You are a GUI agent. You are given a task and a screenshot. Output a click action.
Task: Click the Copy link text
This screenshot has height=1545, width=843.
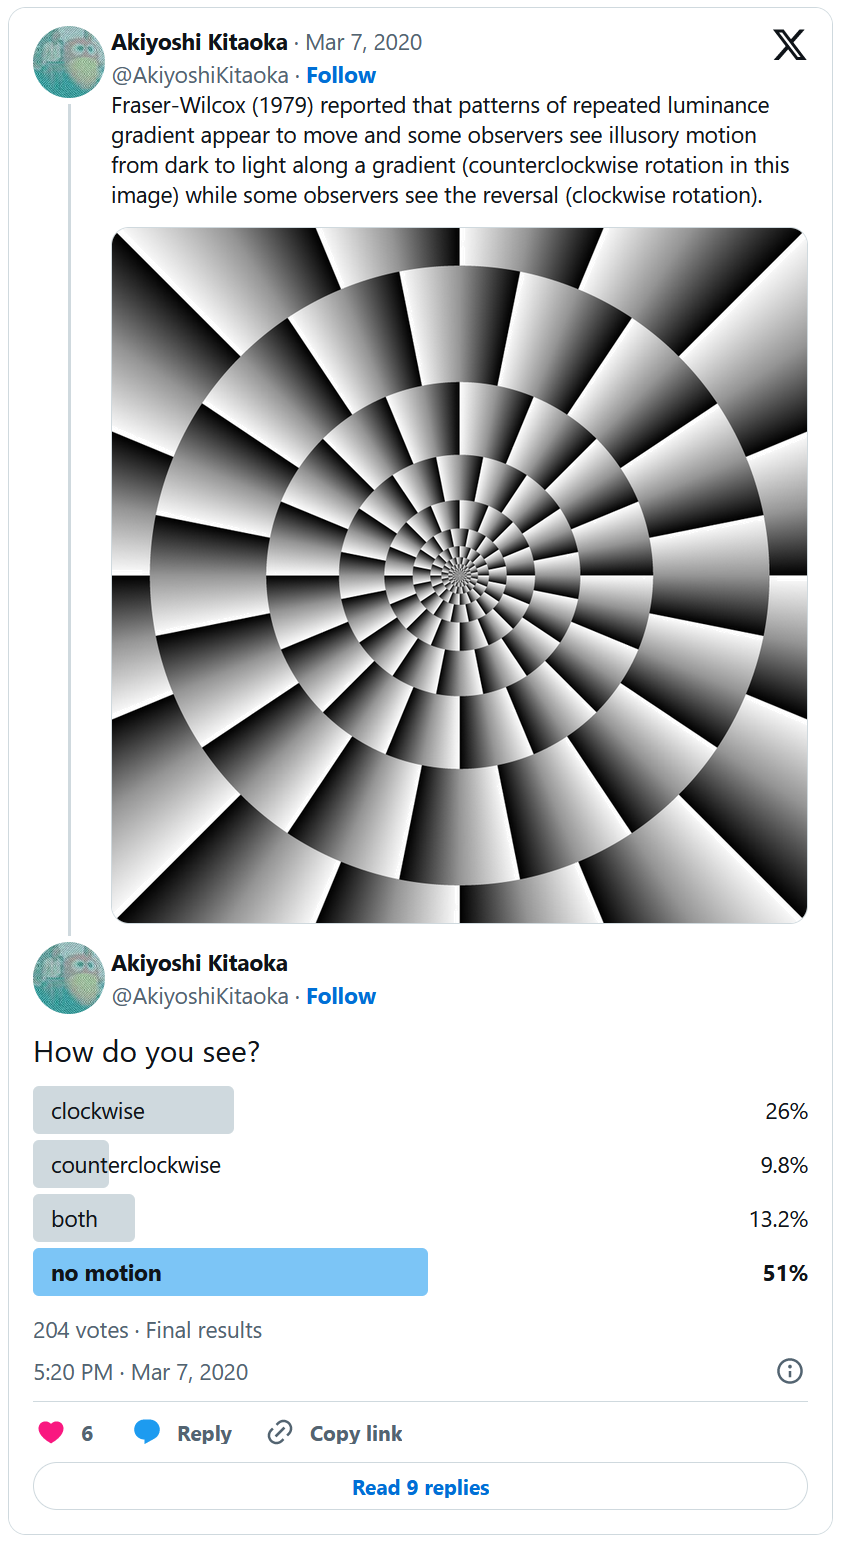pos(356,1433)
